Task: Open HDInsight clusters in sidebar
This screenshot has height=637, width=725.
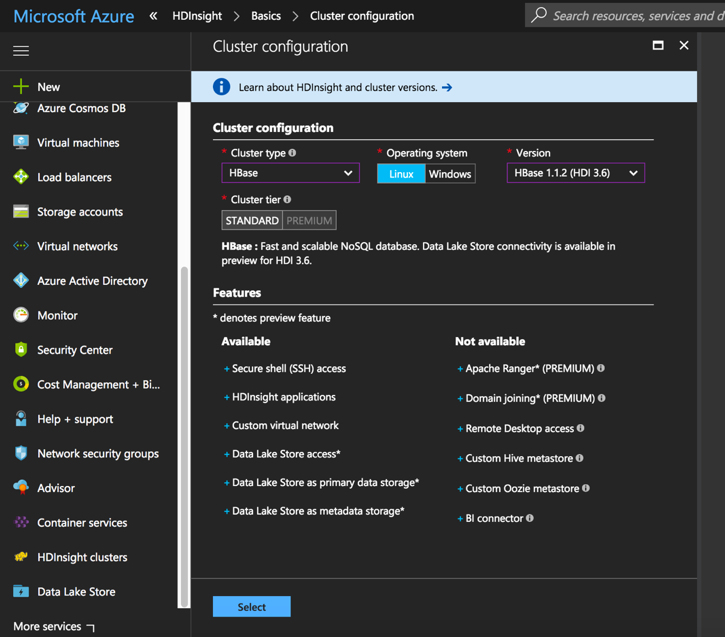Action: [x=82, y=557]
